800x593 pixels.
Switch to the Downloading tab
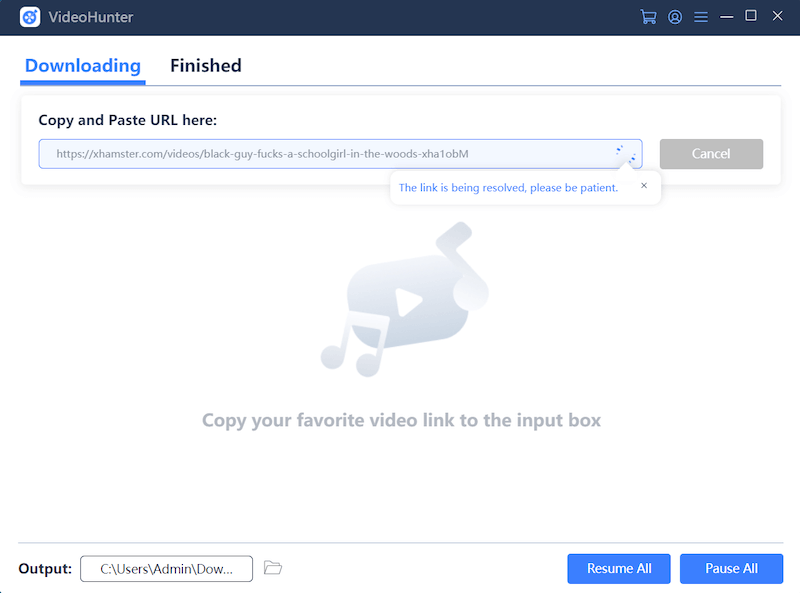click(x=83, y=66)
